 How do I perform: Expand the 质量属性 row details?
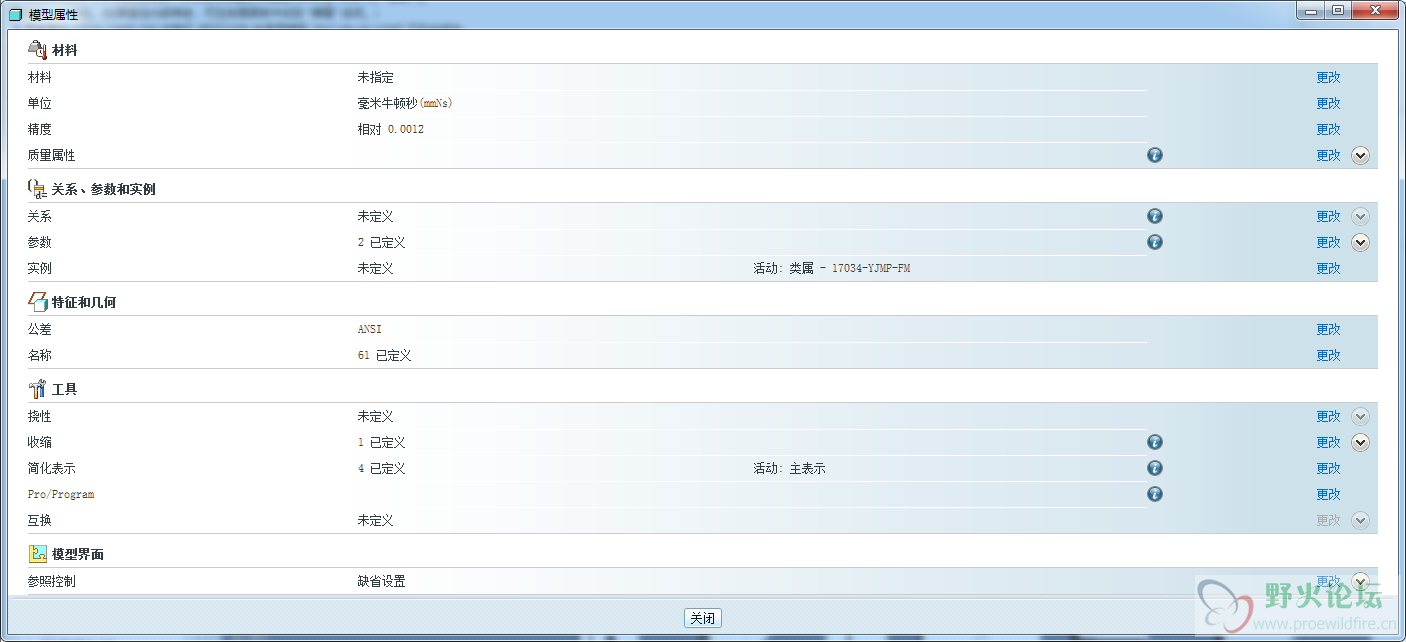click(1360, 155)
